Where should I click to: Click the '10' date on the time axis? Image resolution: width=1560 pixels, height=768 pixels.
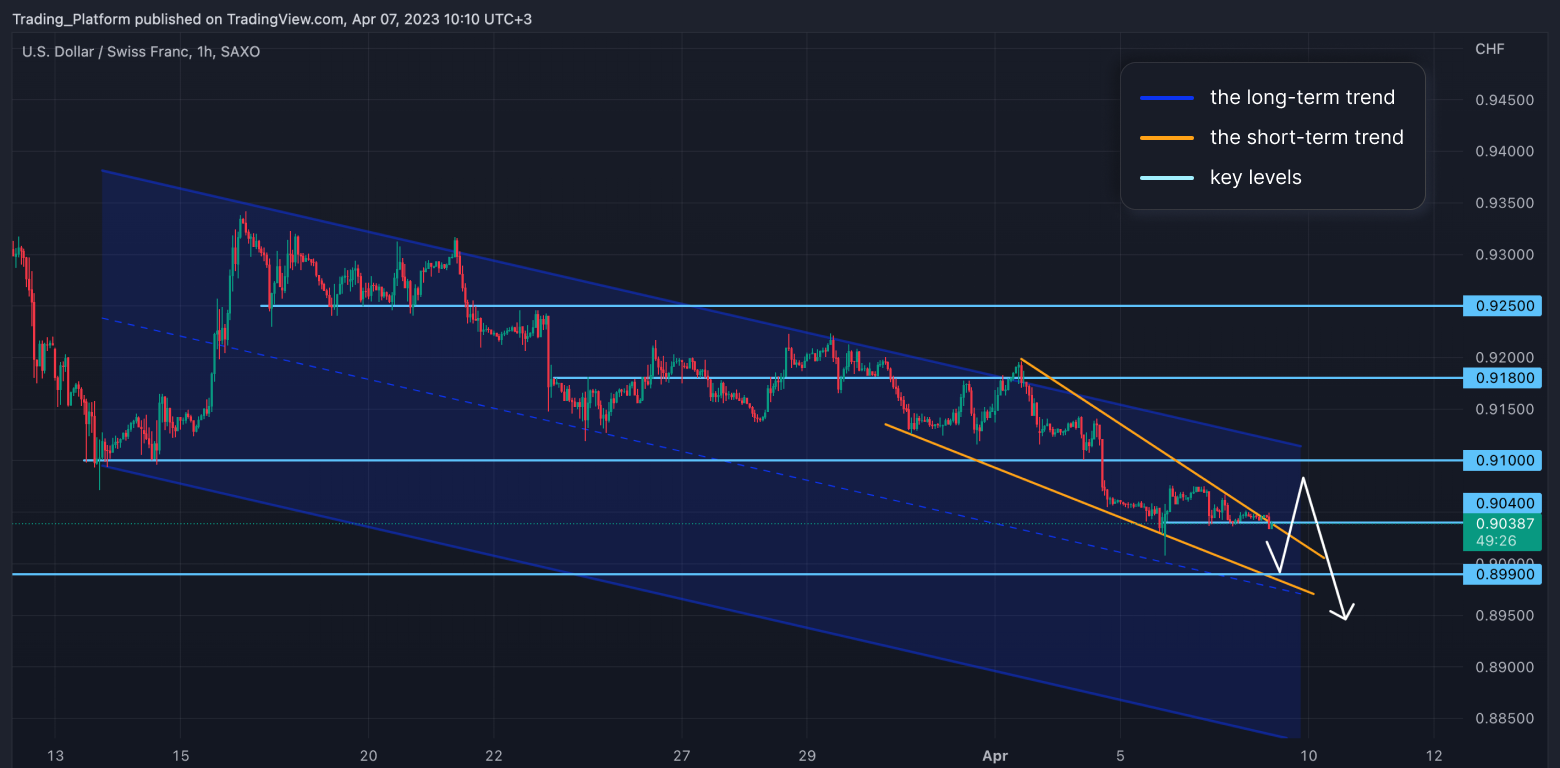pyautogui.click(x=1308, y=755)
